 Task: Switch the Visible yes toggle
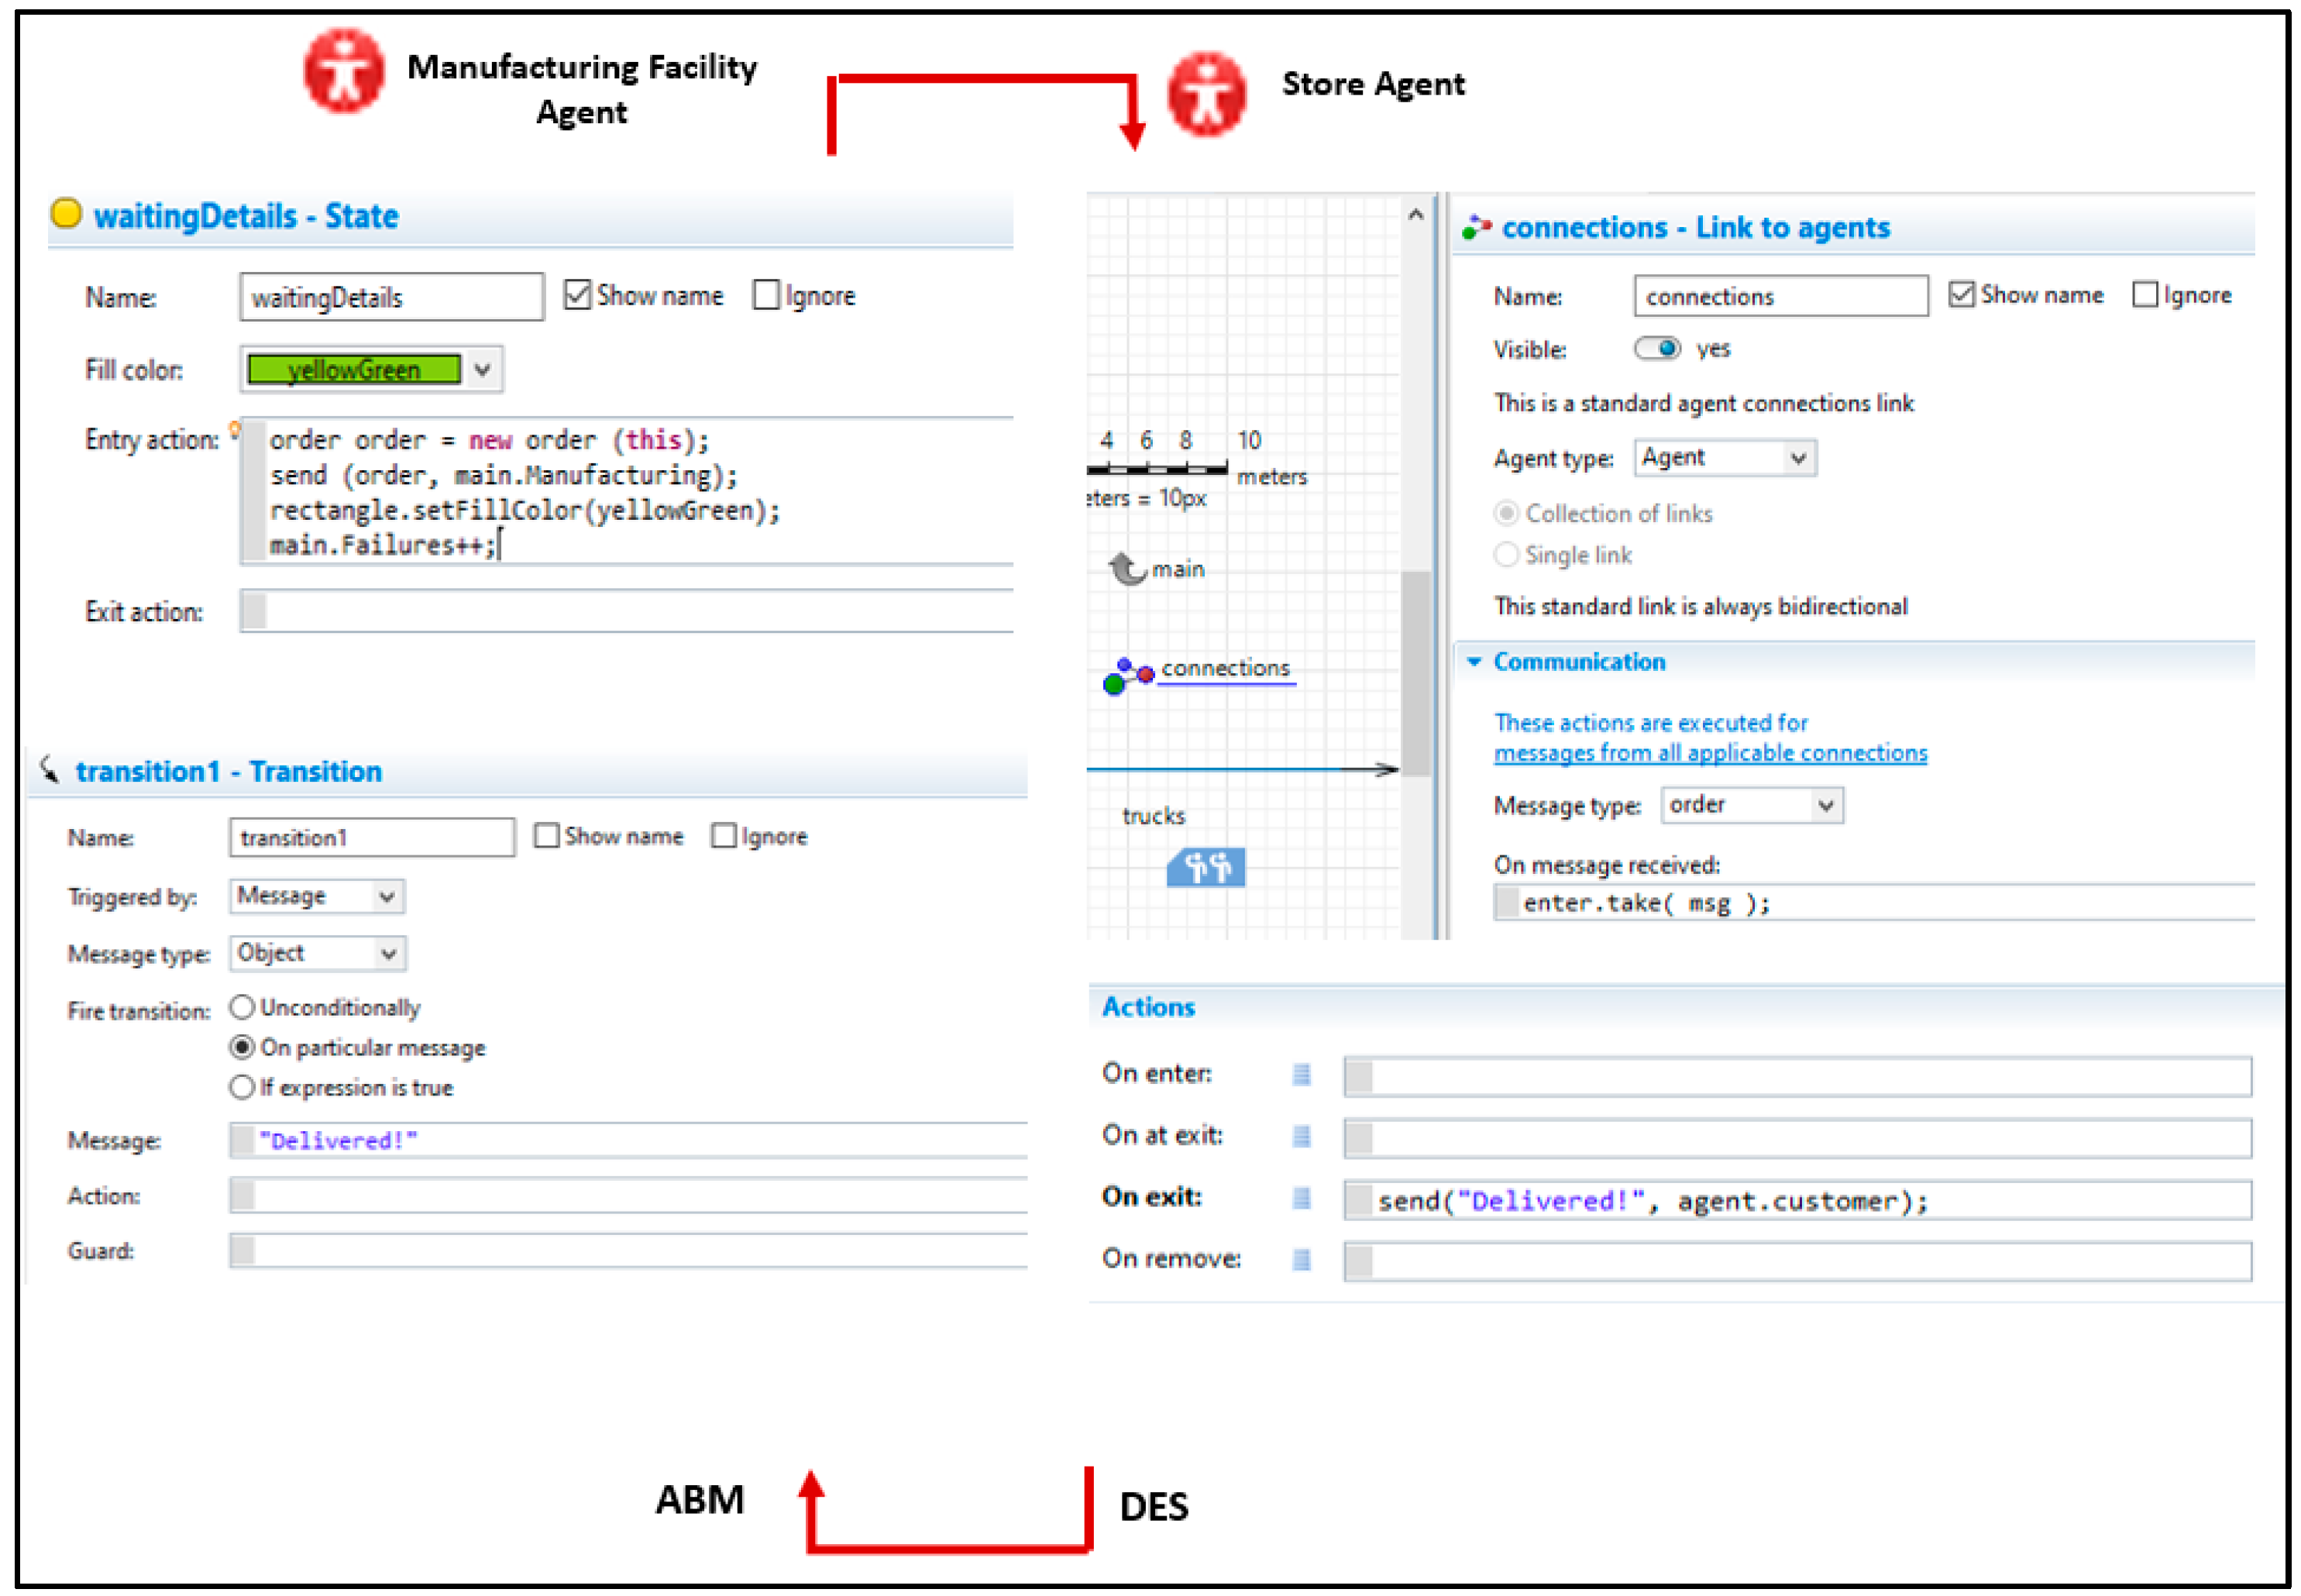coord(1657,348)
